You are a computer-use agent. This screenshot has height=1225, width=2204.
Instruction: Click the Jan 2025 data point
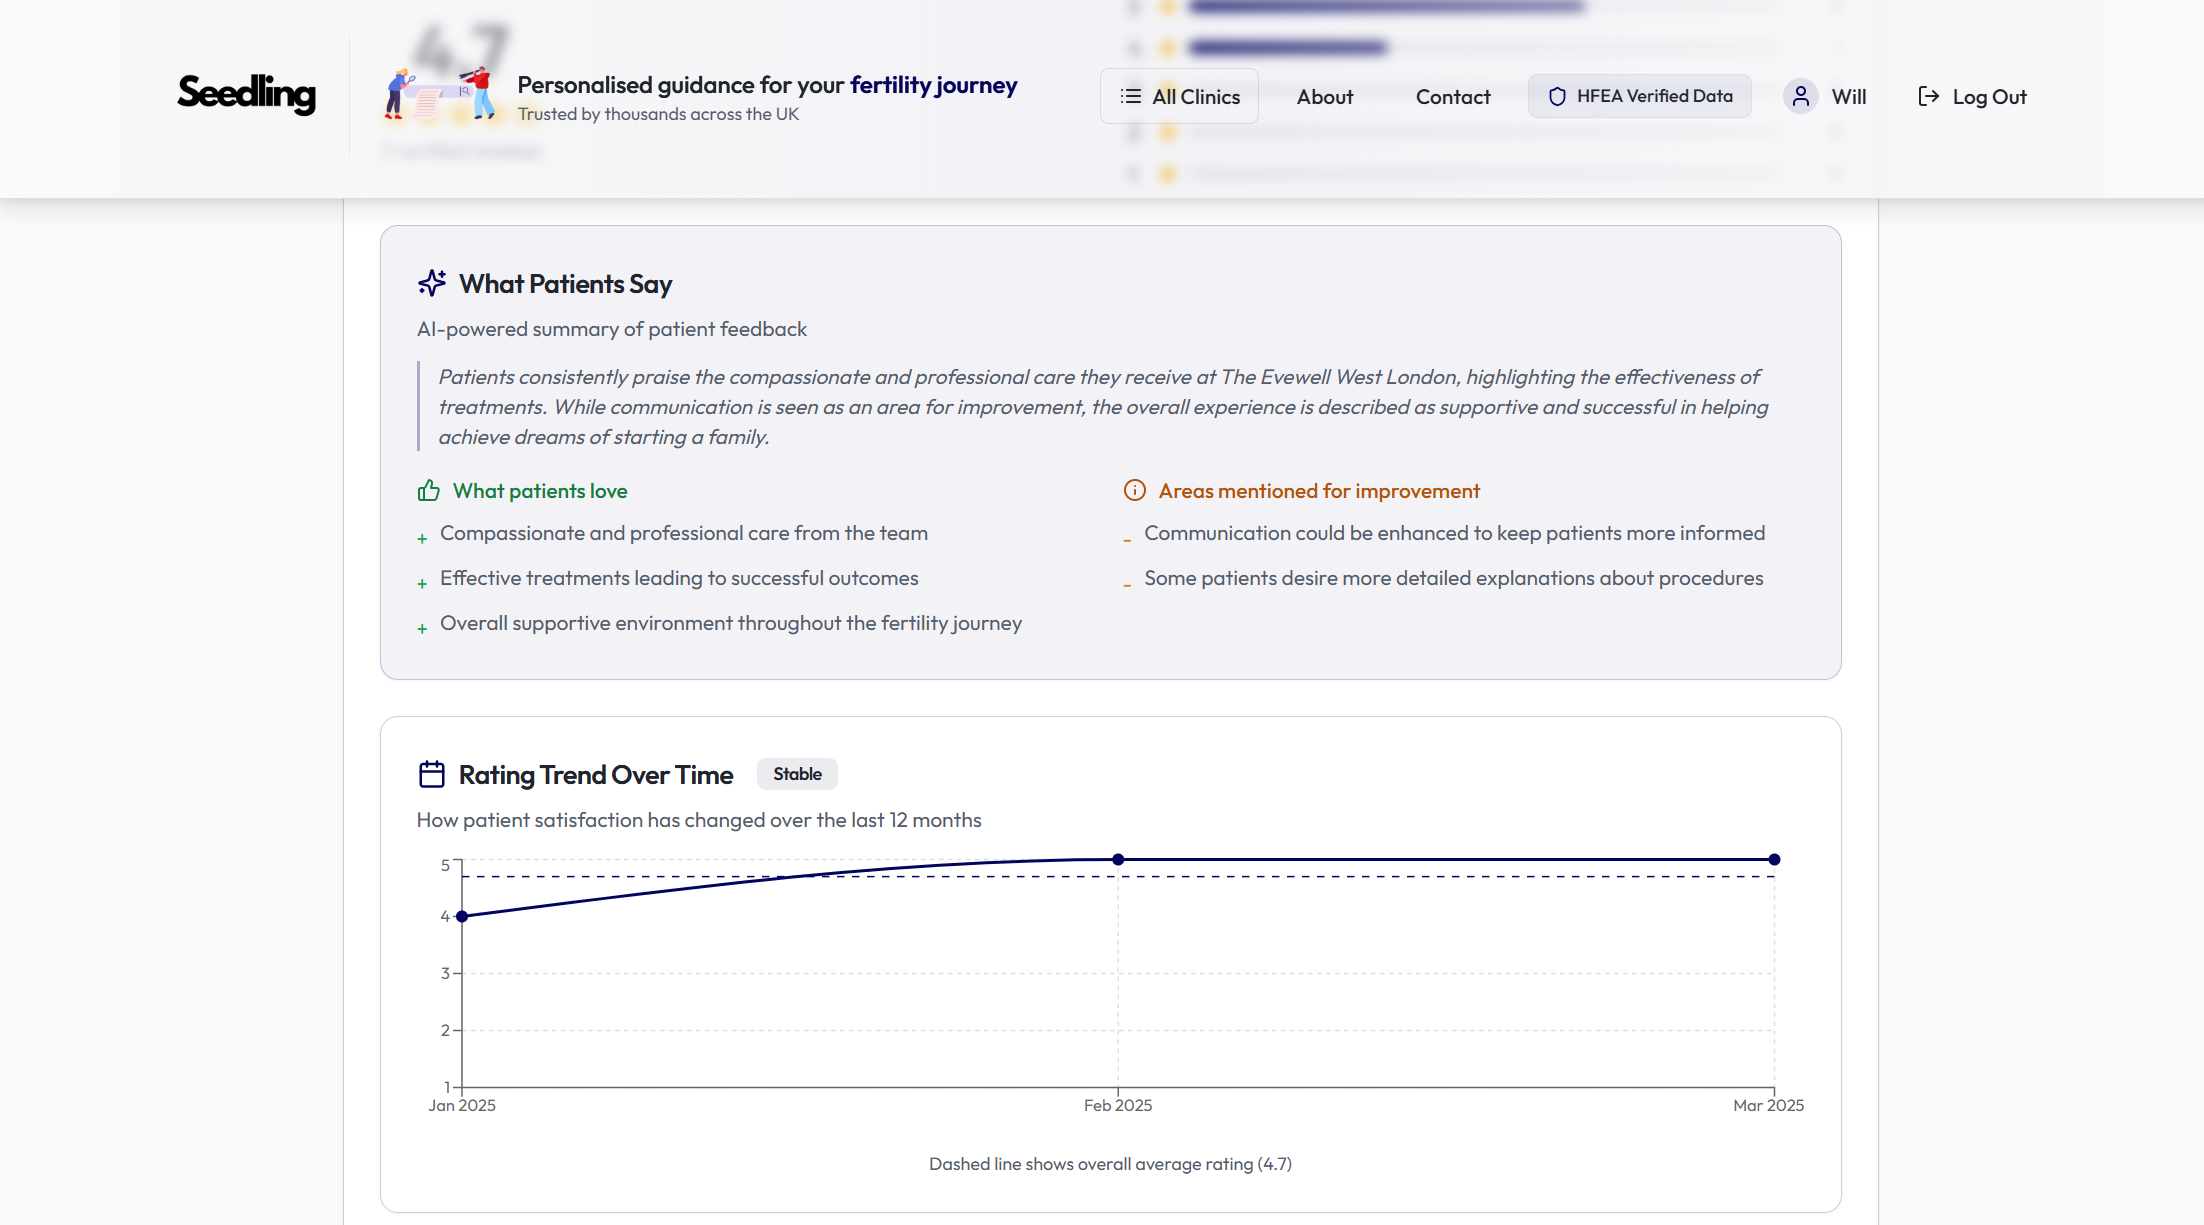tap(462, 916)
